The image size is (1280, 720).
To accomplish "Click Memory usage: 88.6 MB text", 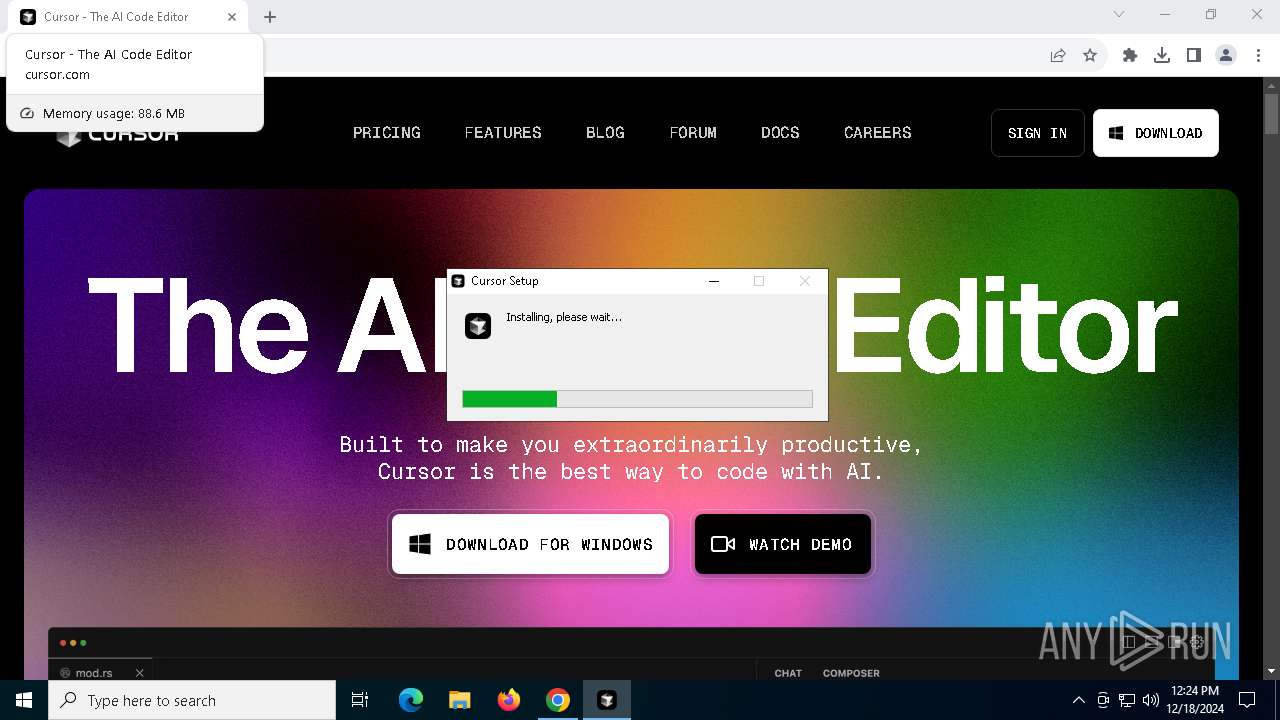I will coord(114,114).
